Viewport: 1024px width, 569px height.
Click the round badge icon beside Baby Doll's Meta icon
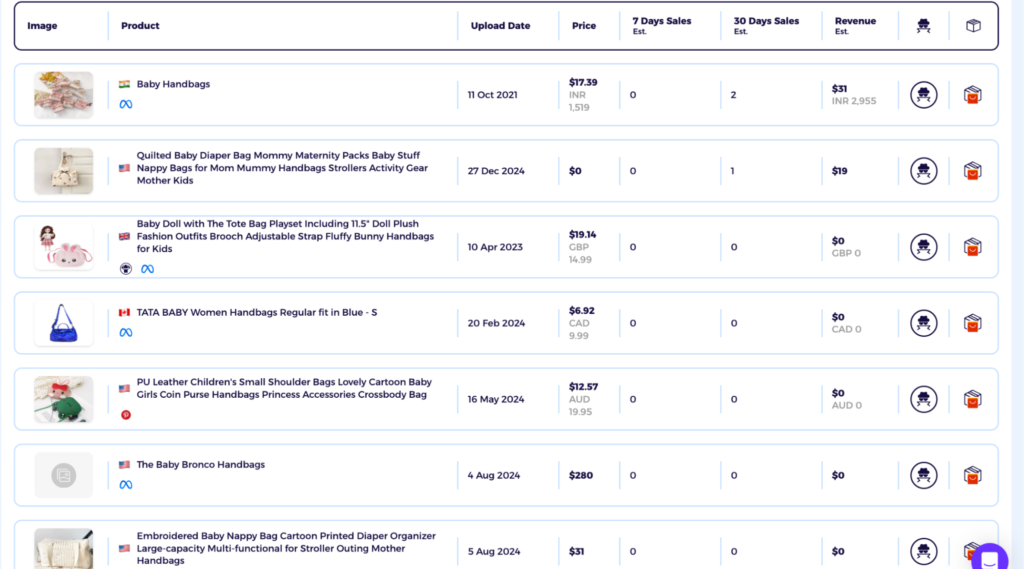point(126,269)
